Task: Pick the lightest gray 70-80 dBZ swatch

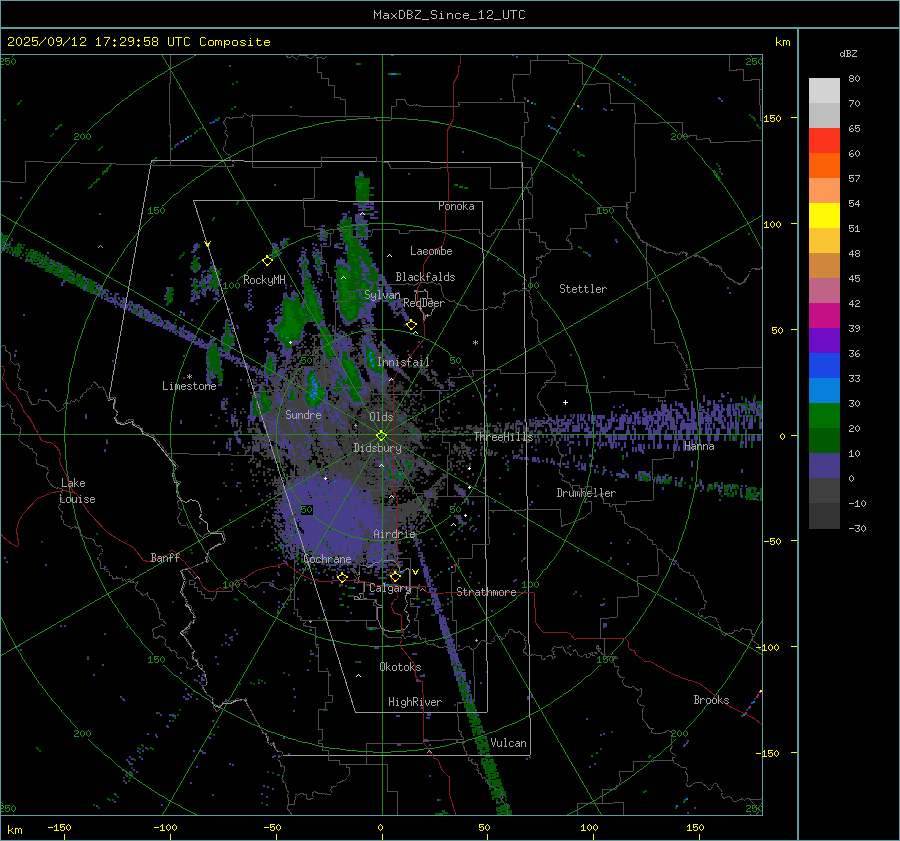Action: click(x=824, y=91)
